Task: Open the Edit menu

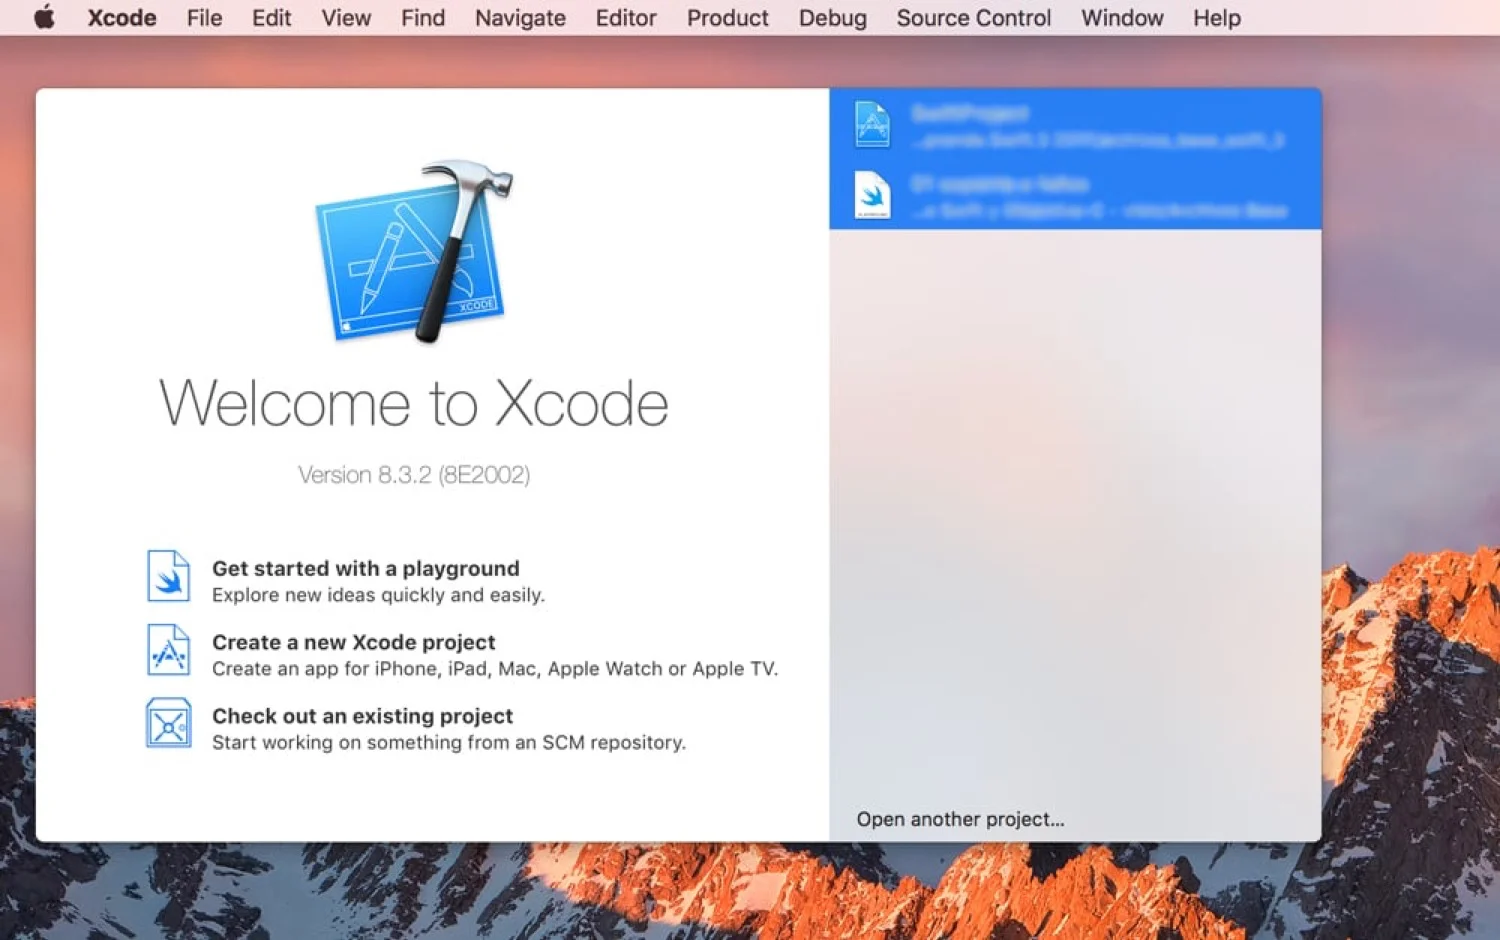Action: [x=271, y=18]
